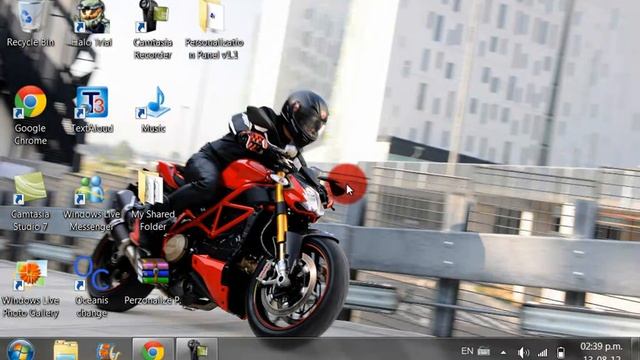The image size is (640, 360).
Task: Open Windows Explorer from the taskbar
Action: [x=65, y=350]
